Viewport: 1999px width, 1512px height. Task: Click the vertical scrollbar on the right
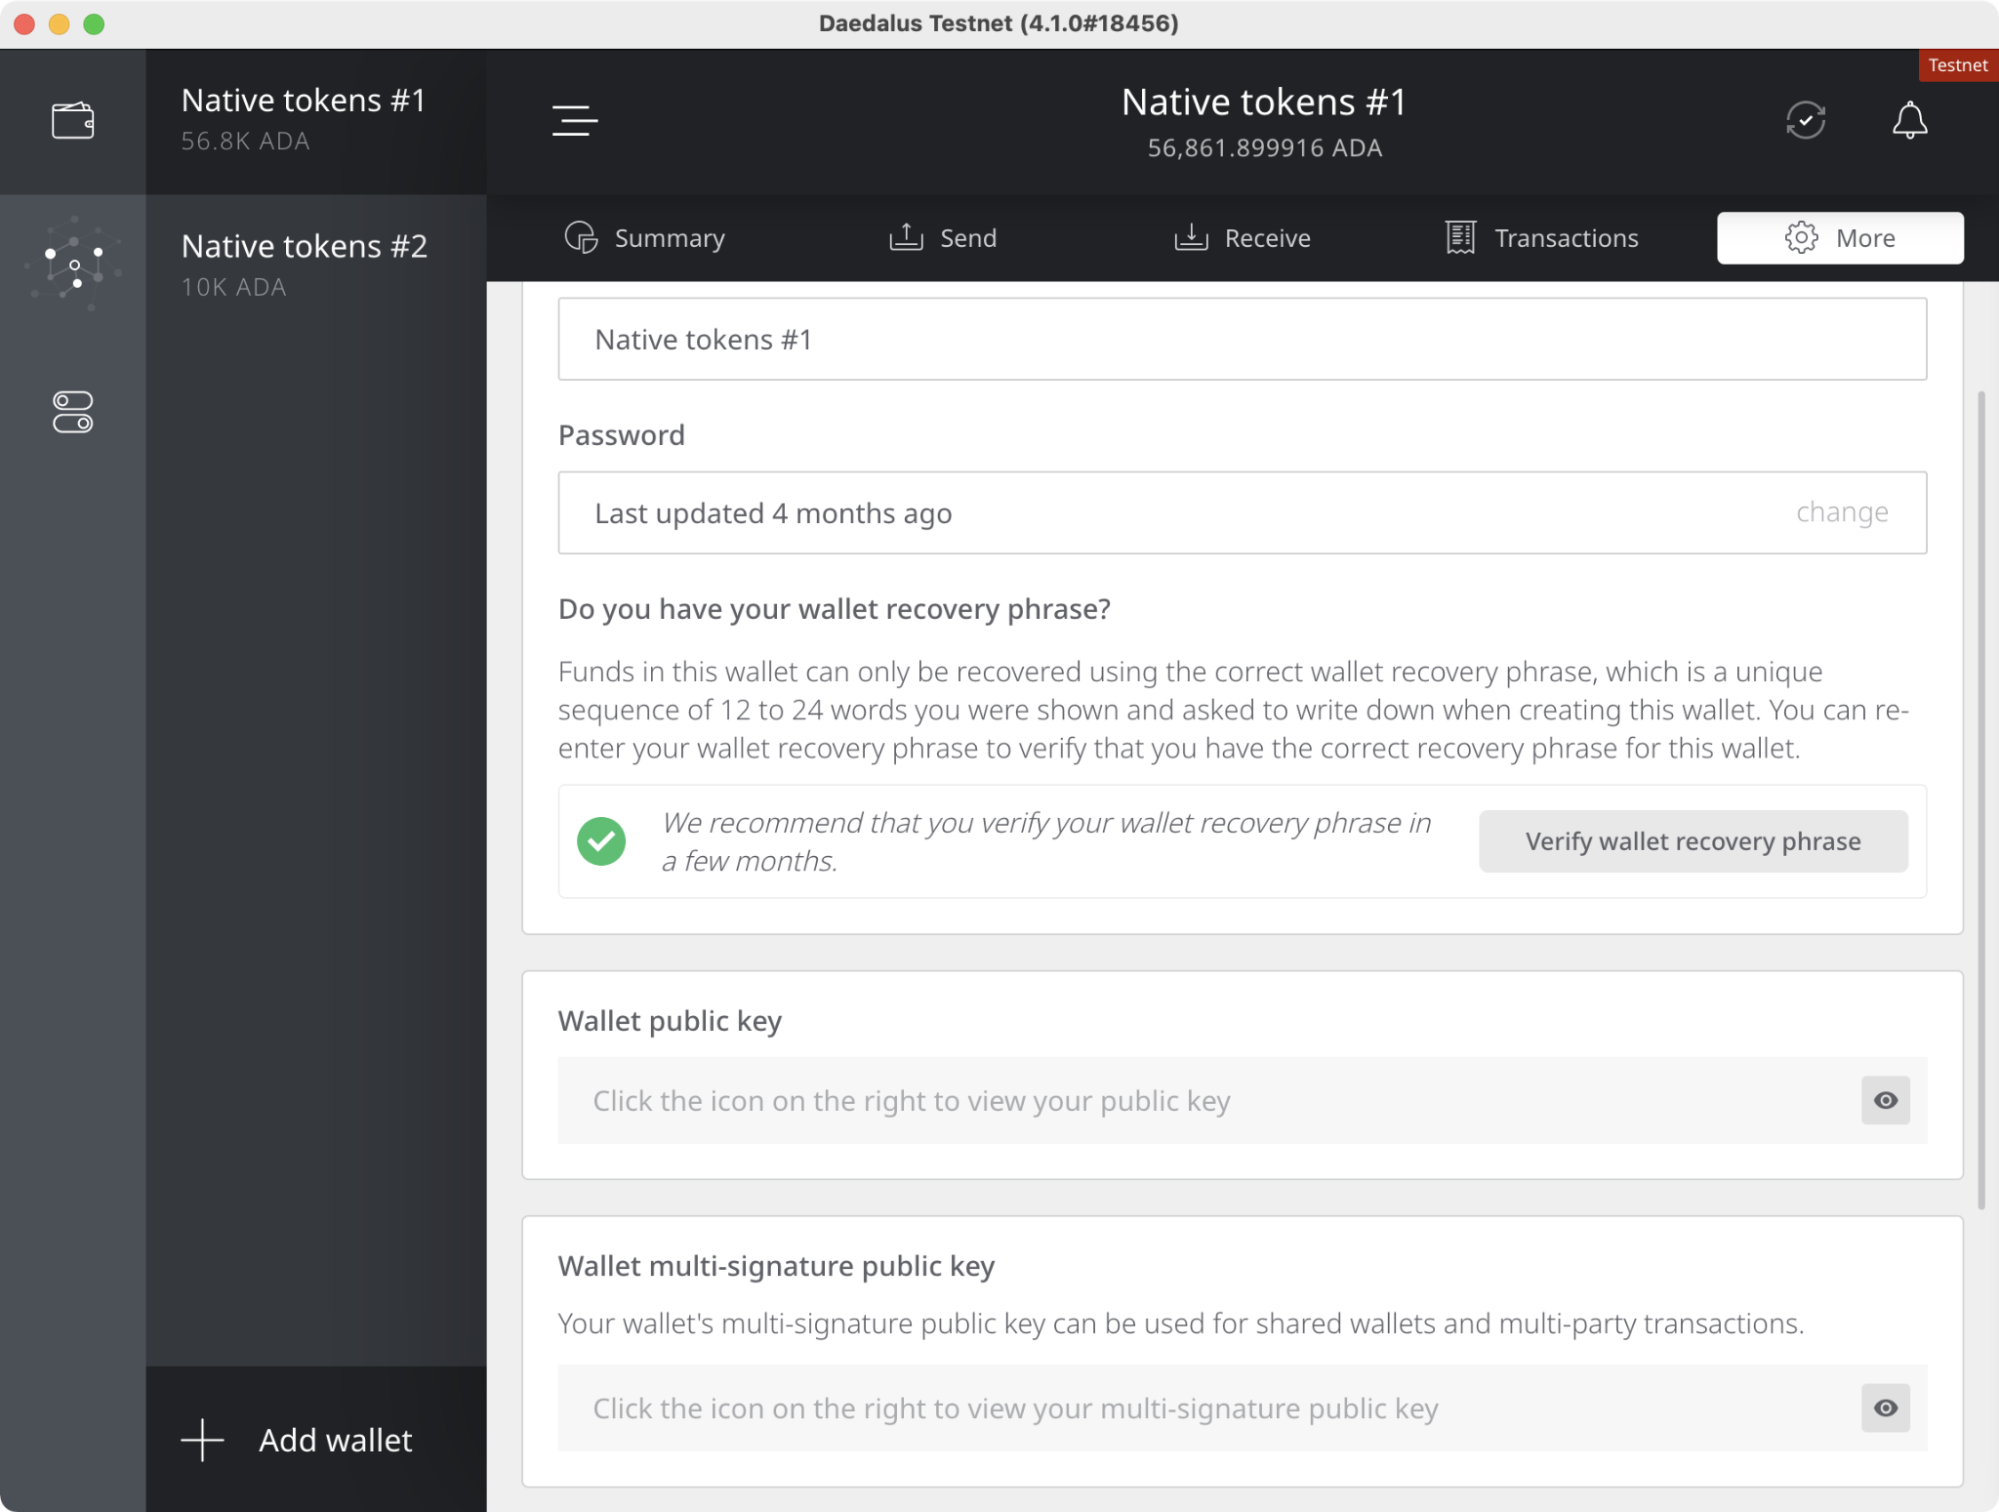pos(1981,800)
